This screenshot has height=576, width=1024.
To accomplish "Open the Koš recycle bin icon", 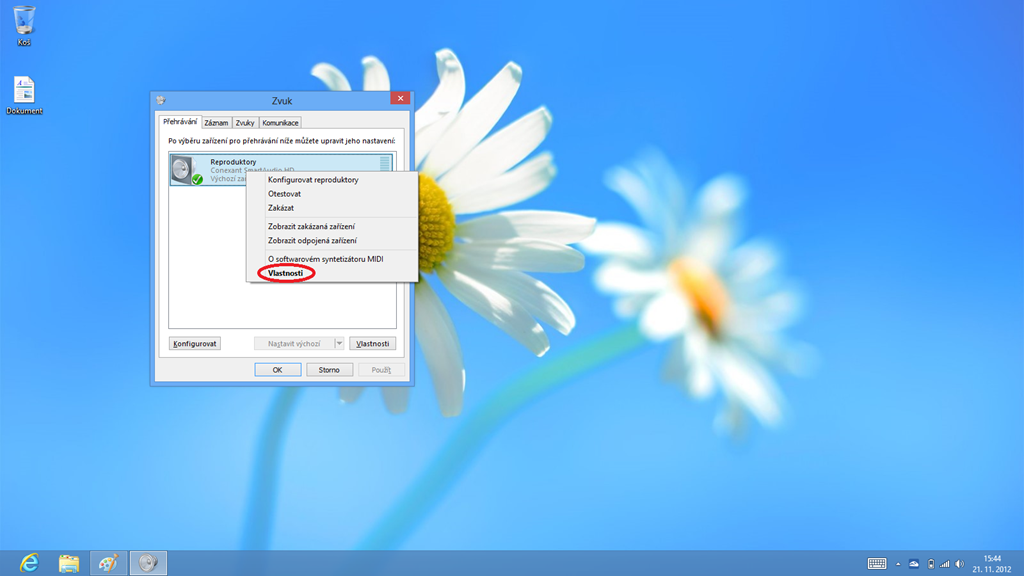I will pyautogui.click(x=24, y=22).
